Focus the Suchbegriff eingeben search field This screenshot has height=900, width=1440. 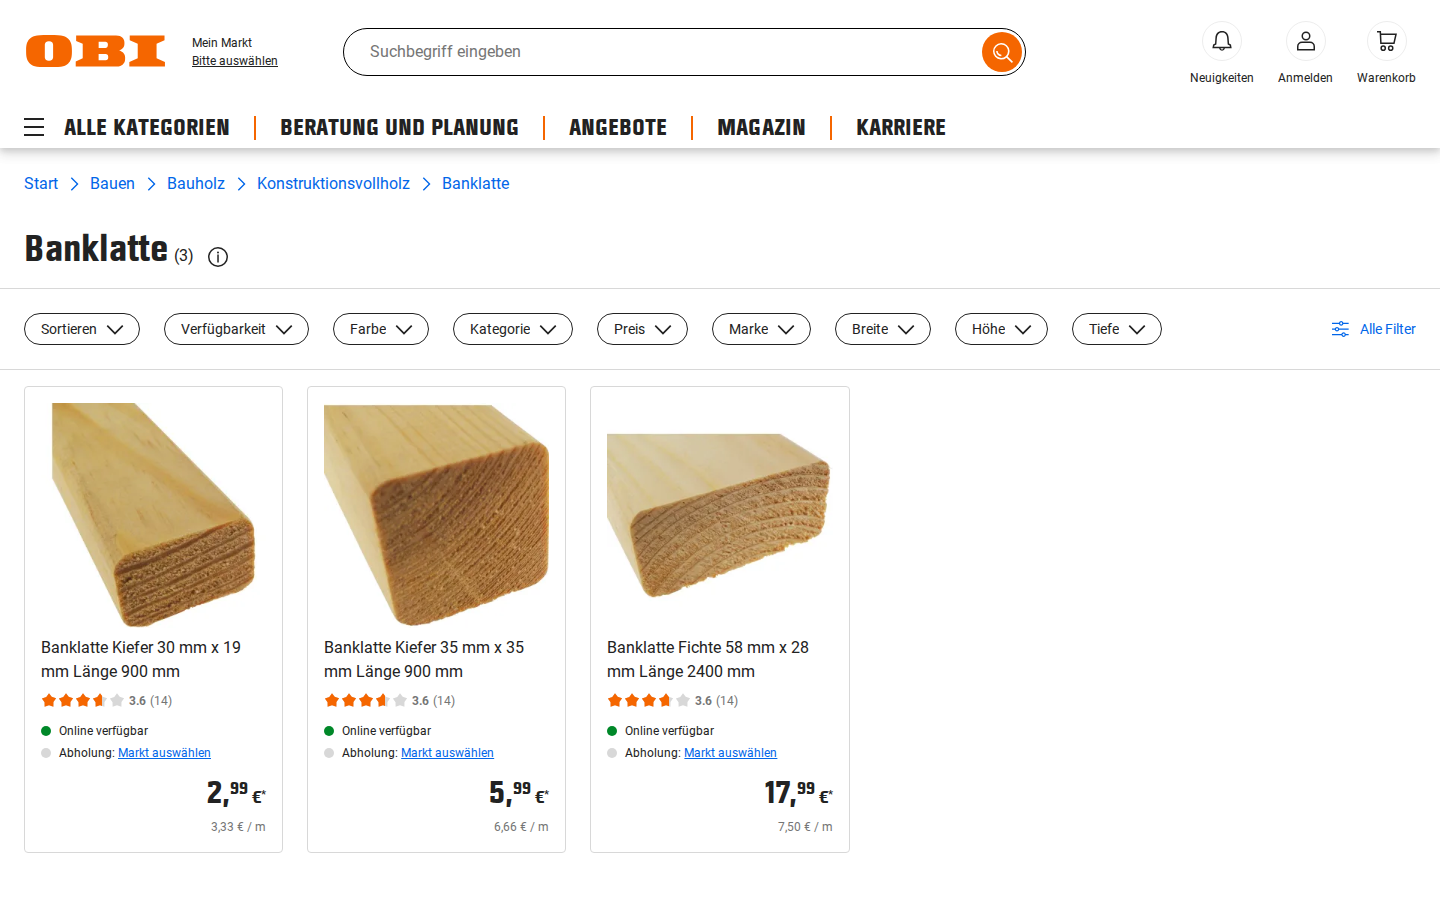[660, 52]
